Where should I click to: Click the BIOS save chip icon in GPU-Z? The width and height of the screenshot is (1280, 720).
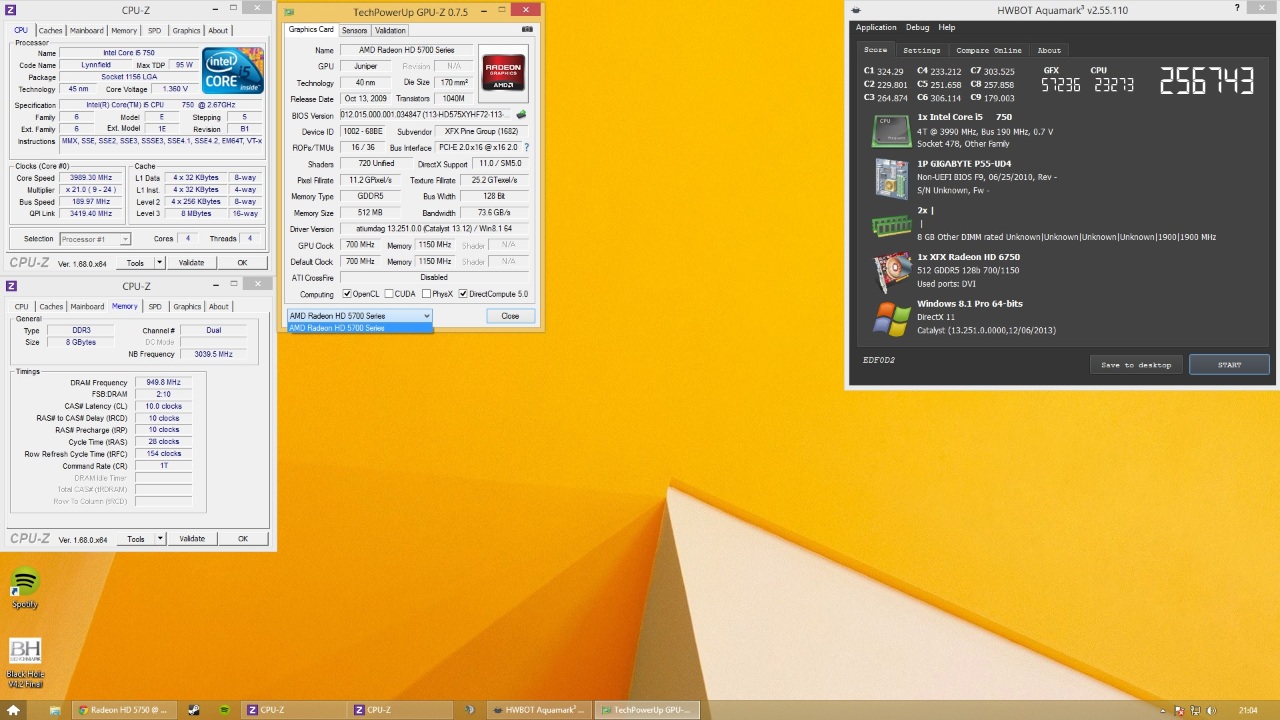point(521,115)
